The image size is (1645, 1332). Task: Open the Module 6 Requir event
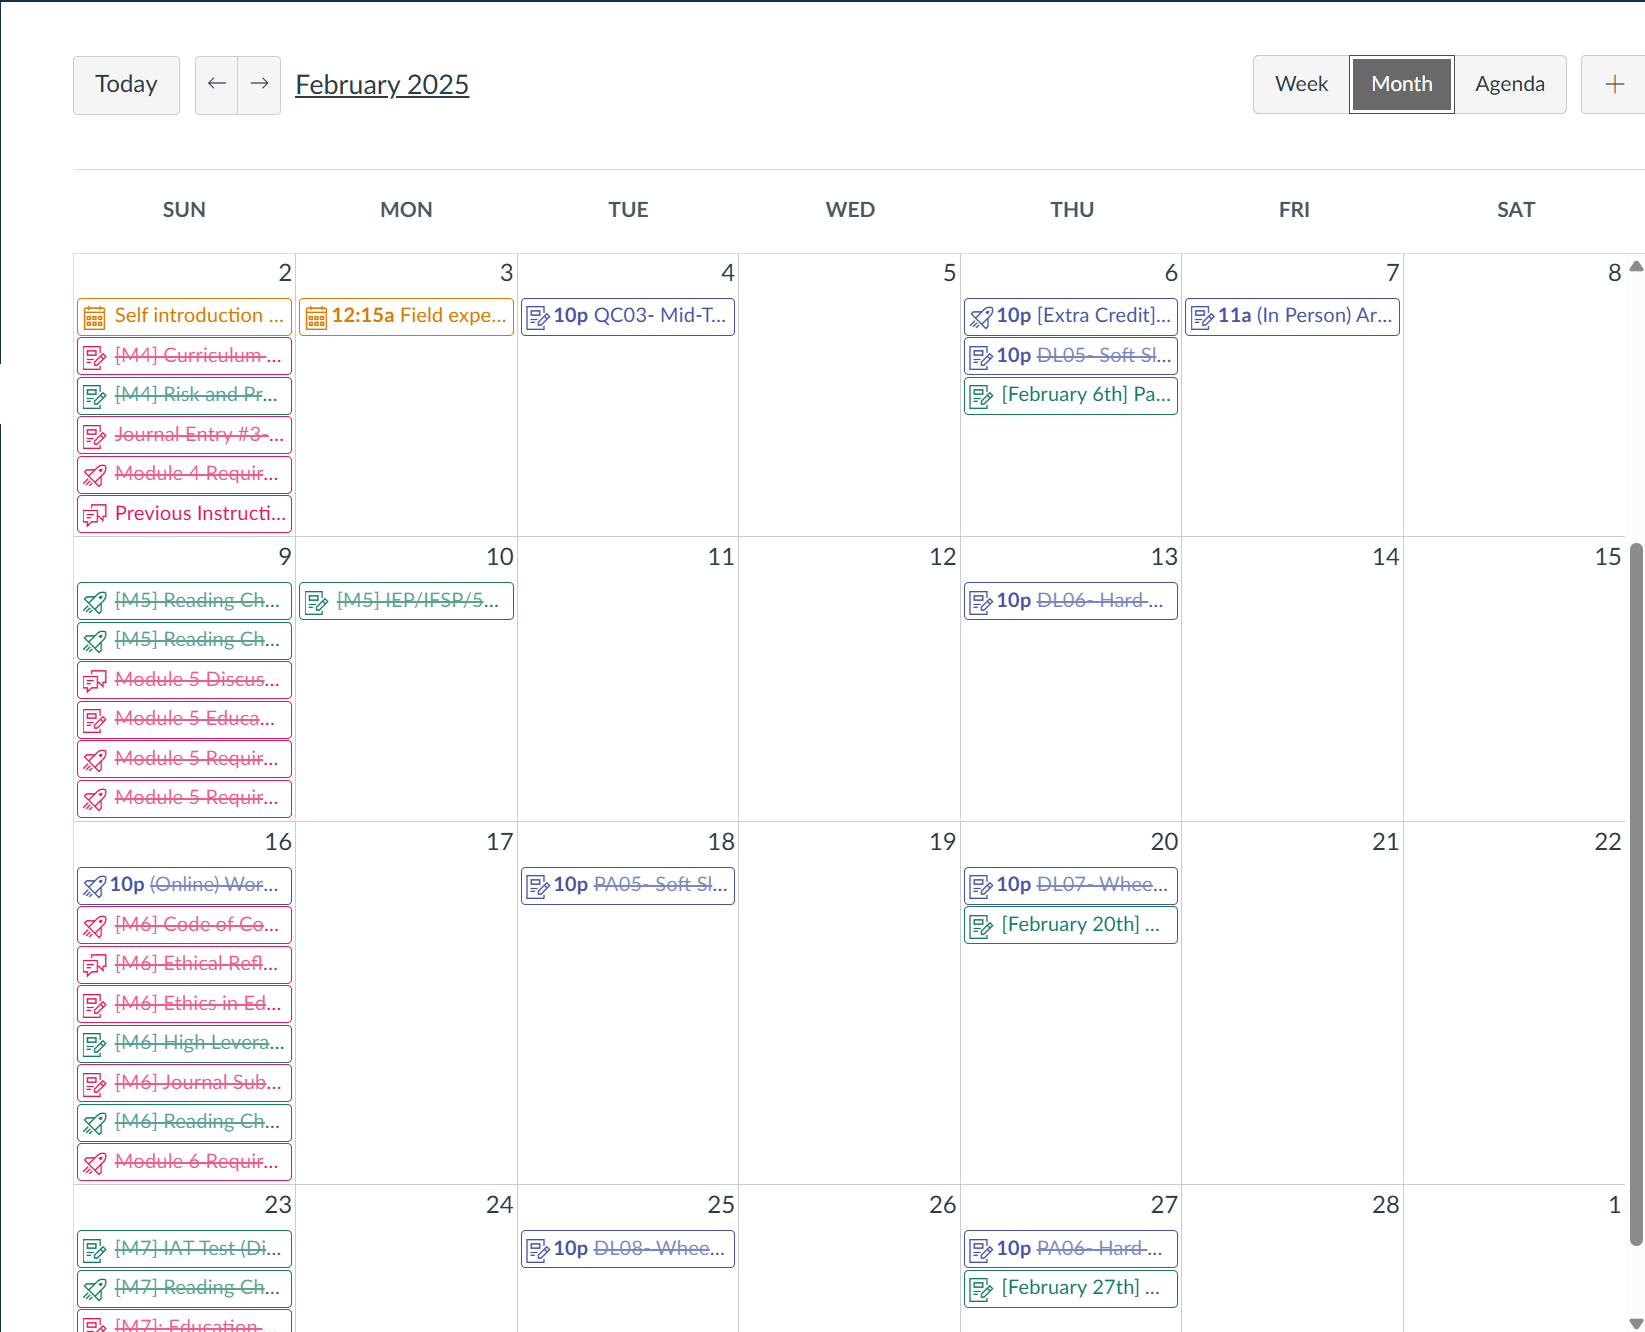coord(184,1162)
